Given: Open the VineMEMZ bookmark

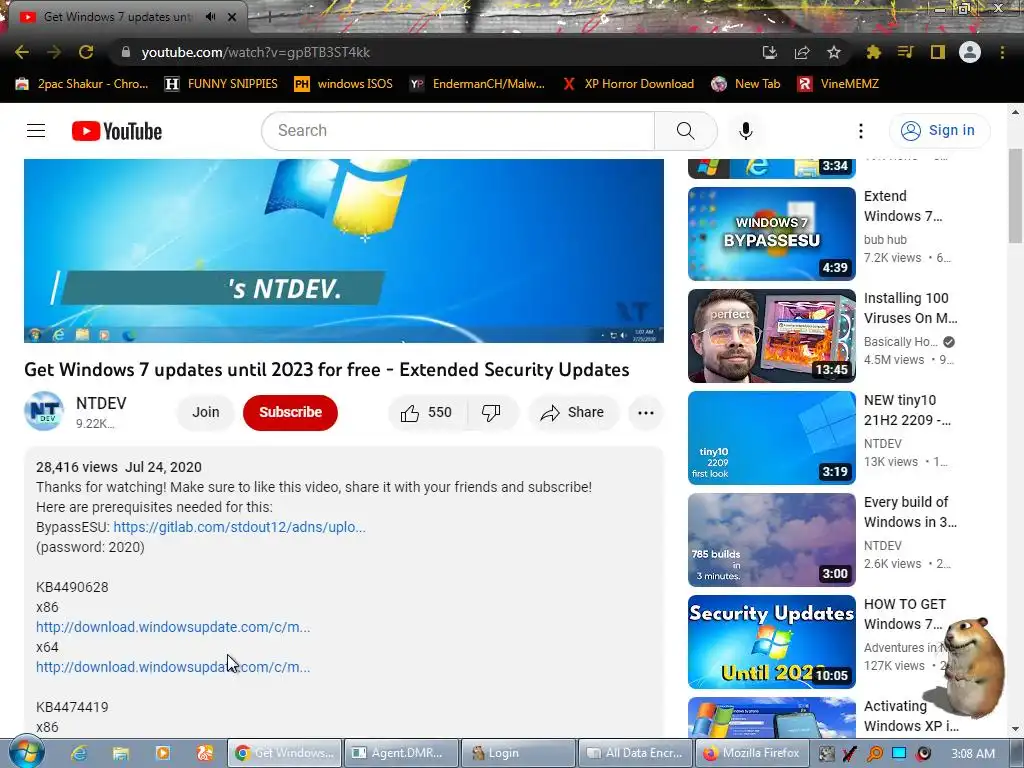Looking at the screenshot, I should [838, 84].
